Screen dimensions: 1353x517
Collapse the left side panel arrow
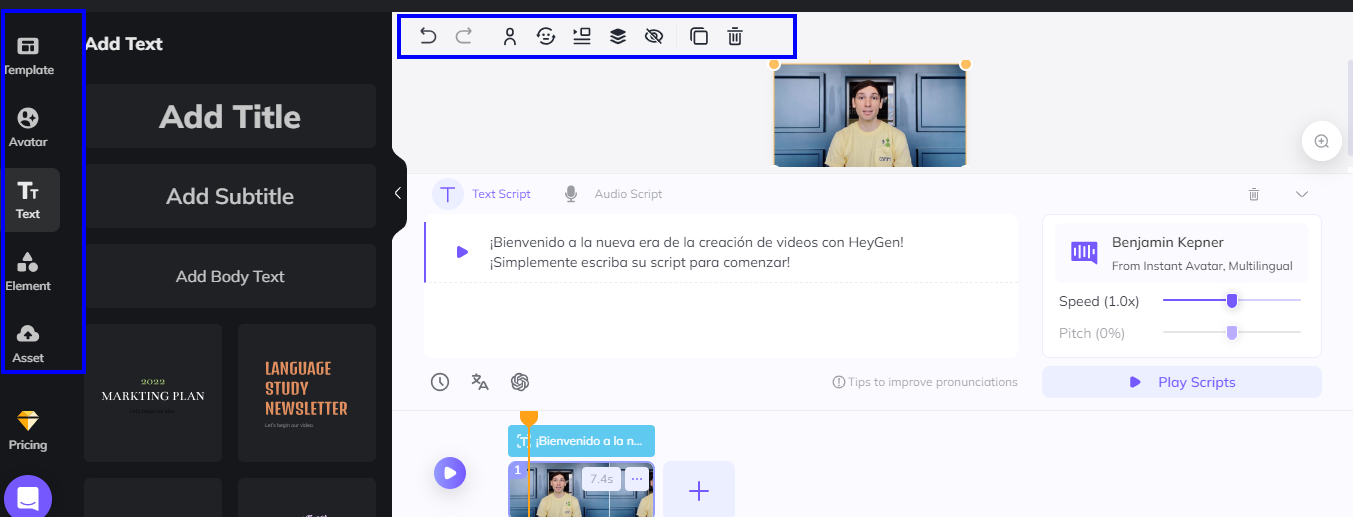click(398, 193)
